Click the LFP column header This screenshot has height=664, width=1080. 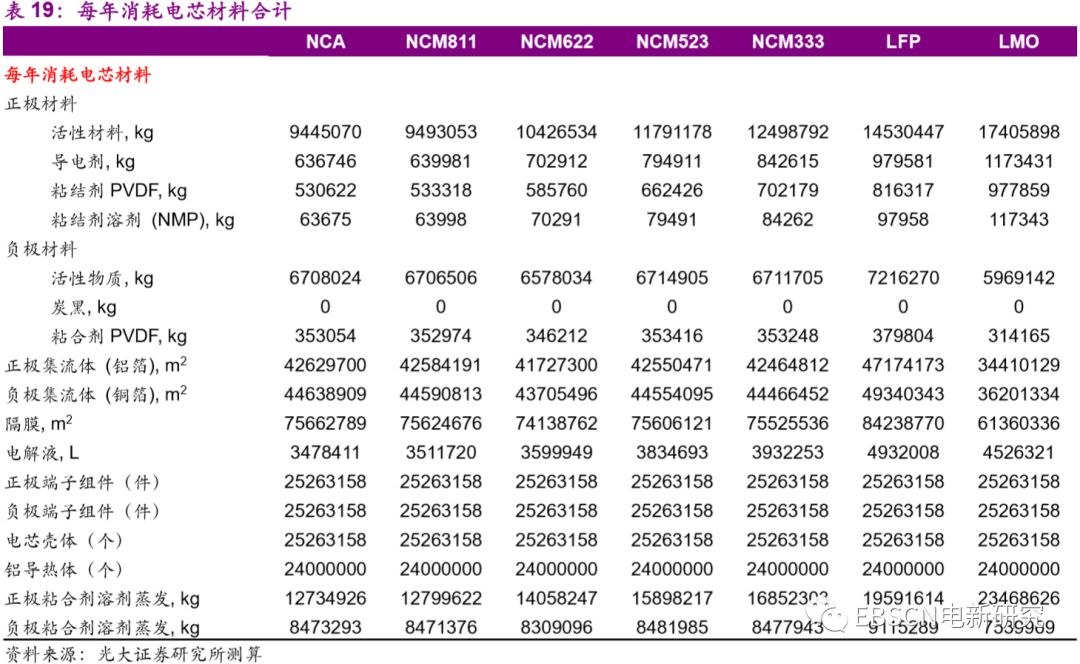click(903, 42)
